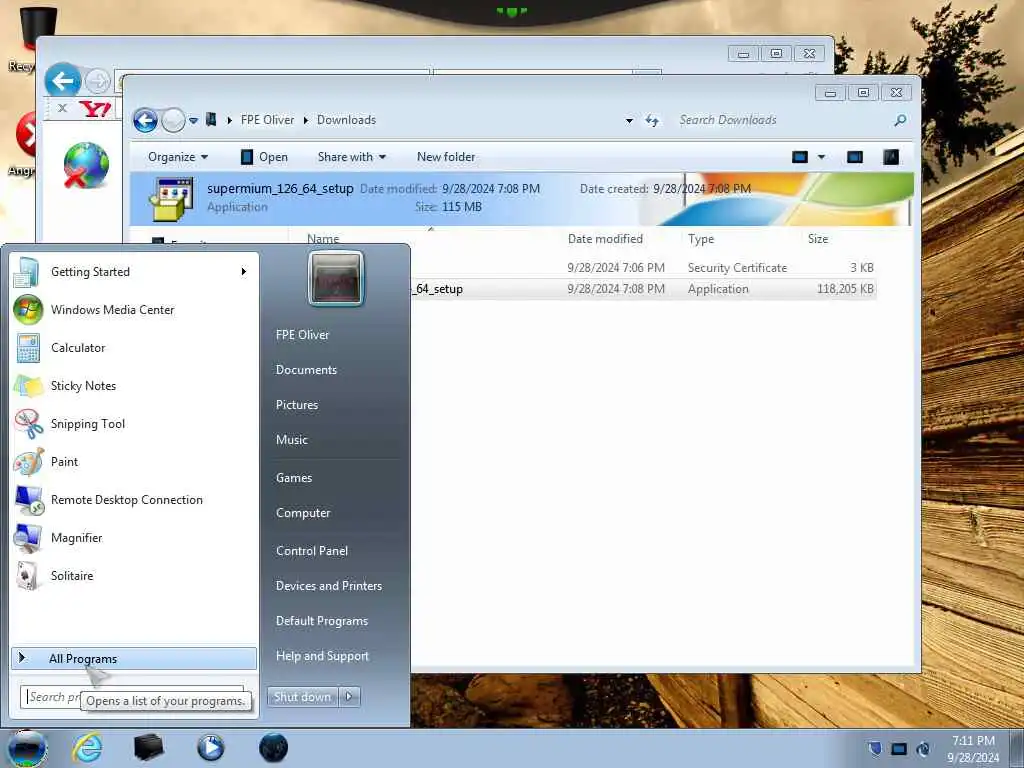The height and width of the screenshot is (768, 1024).
Task: Click the change view icon in Explorer toolbar
Action: click(800, 157)
